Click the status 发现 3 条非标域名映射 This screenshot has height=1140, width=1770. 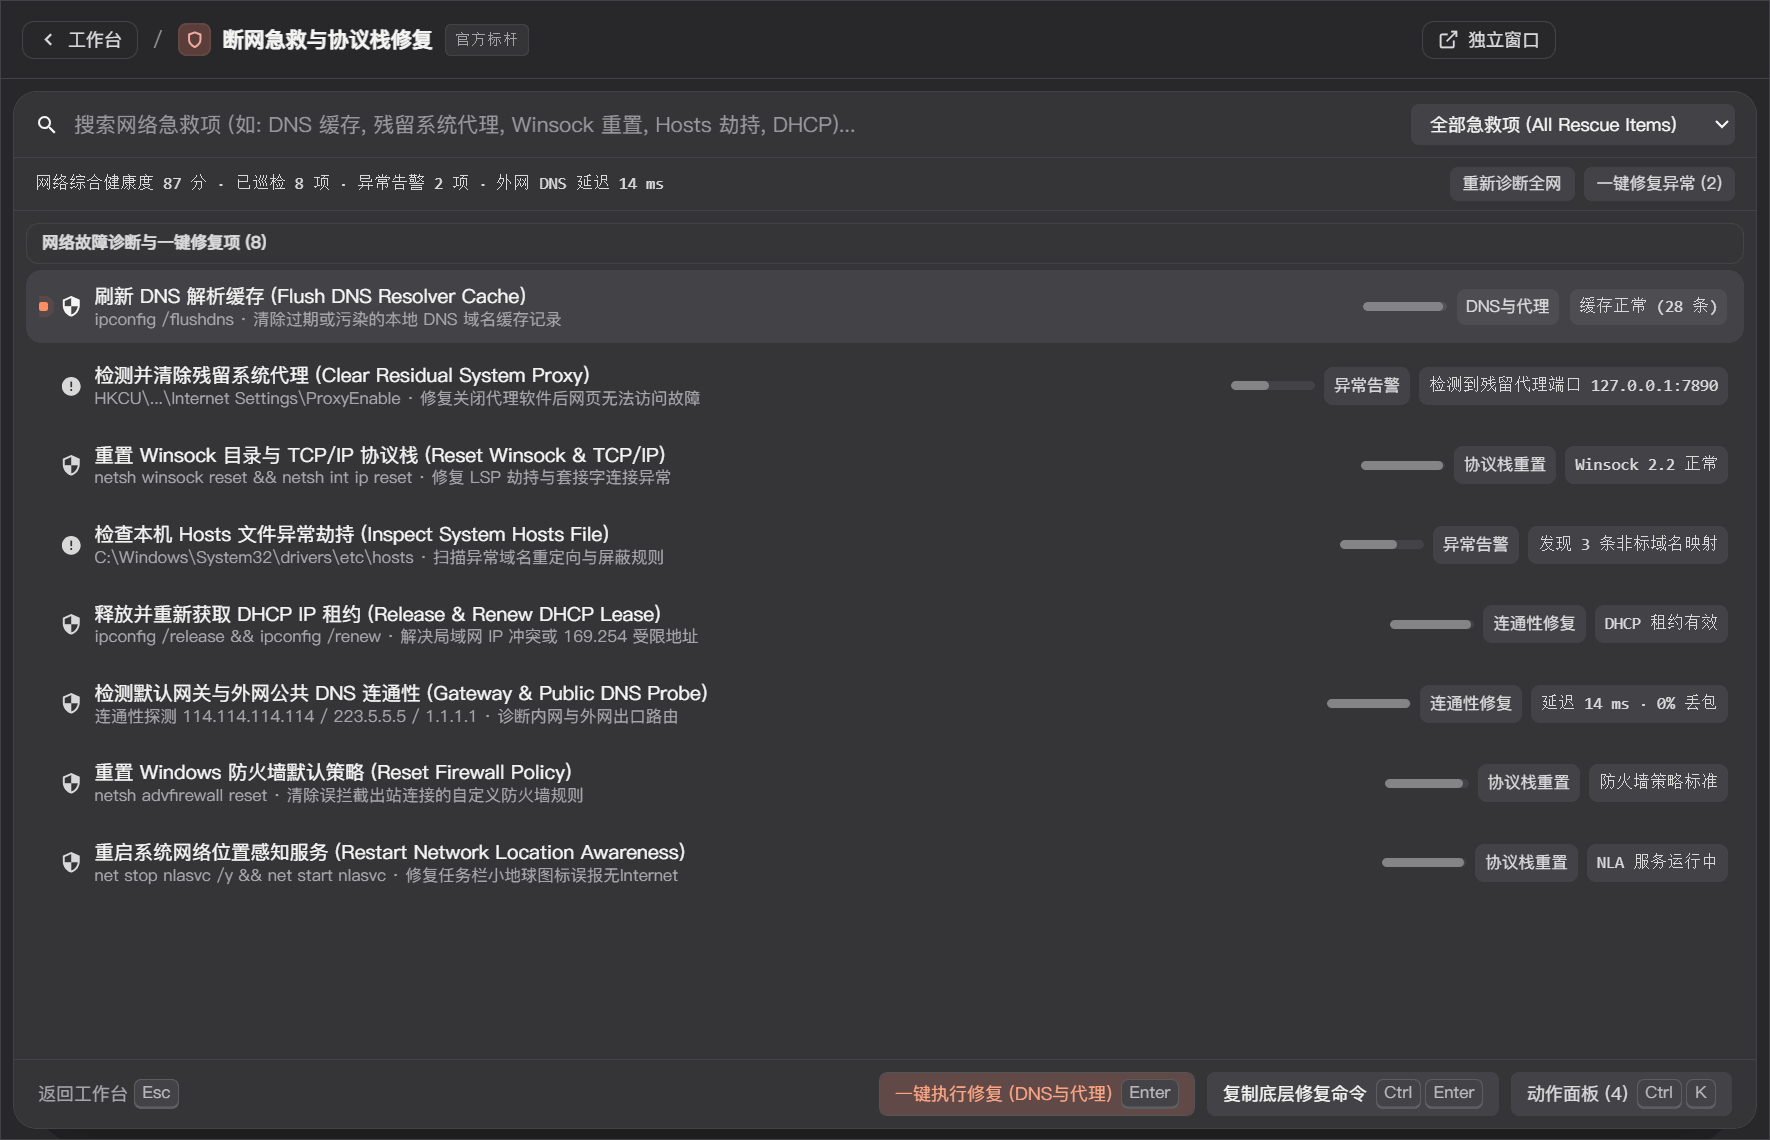(1627, 545)
